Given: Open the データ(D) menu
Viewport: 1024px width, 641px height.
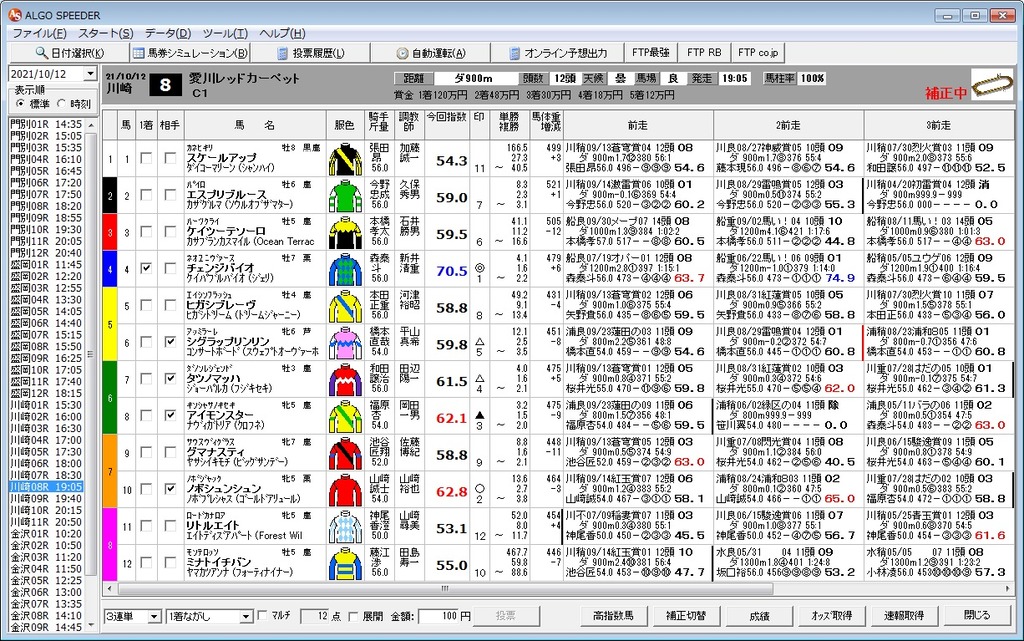Looking at the screenshot, I should [x=168, y=33].
